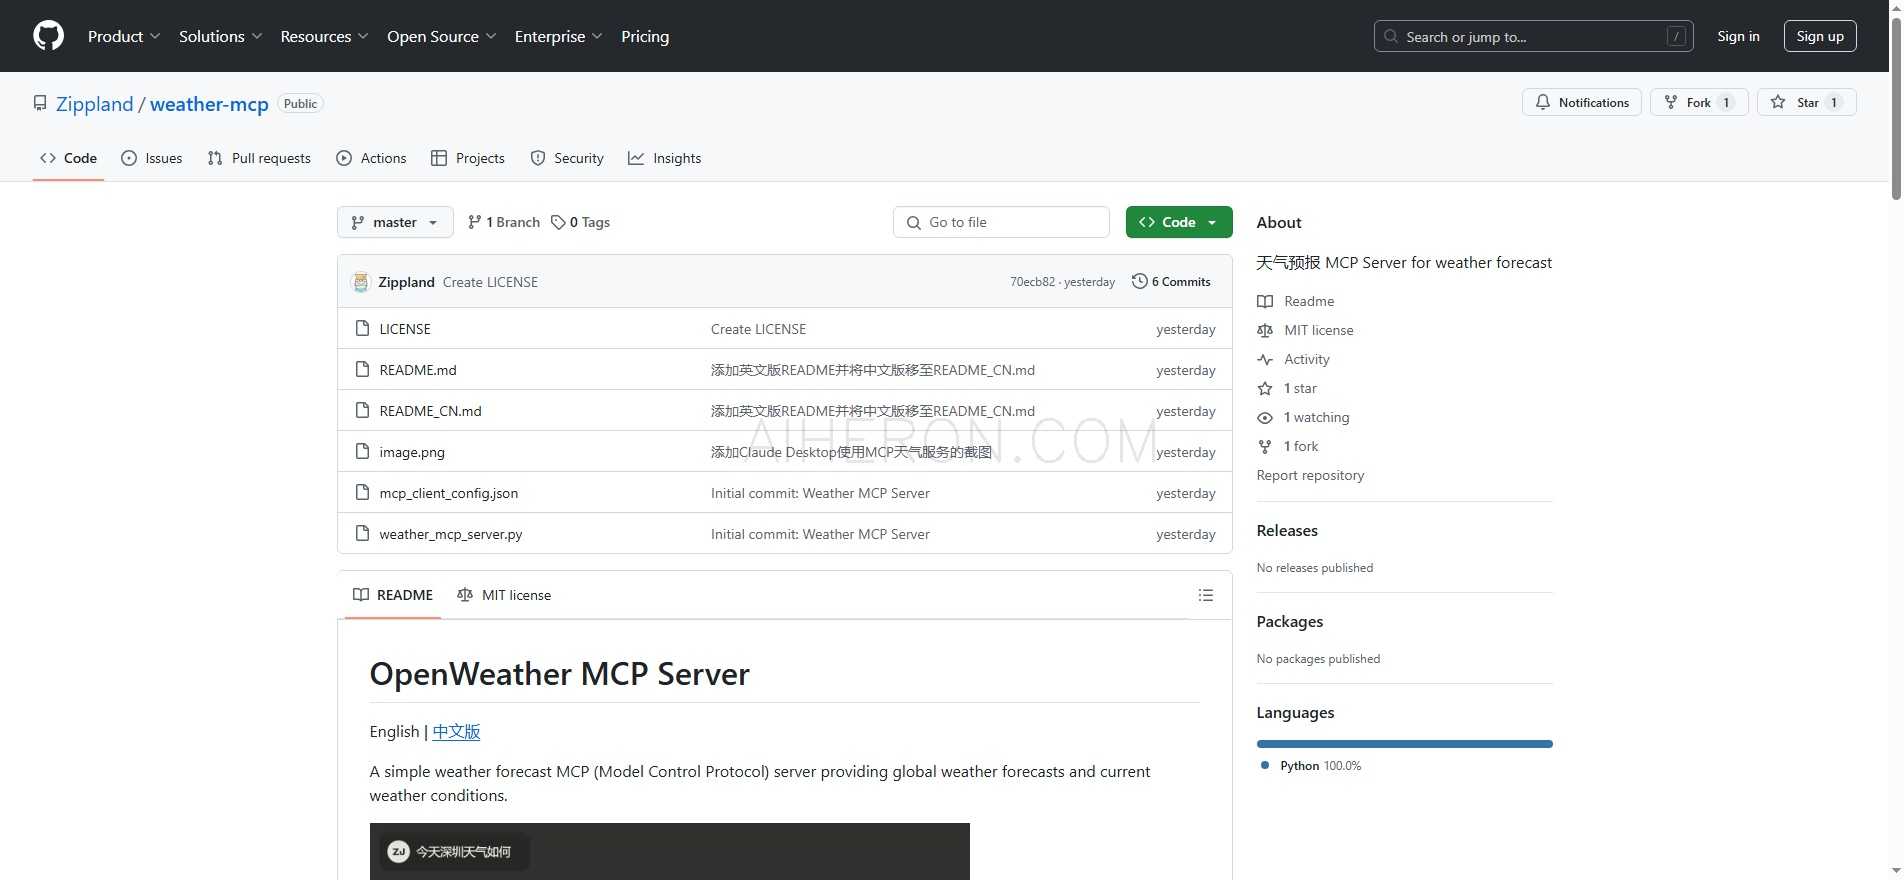Click the search magnifier icon in header
Viewport: 1904px width, 880px height.
point(1391,36)
